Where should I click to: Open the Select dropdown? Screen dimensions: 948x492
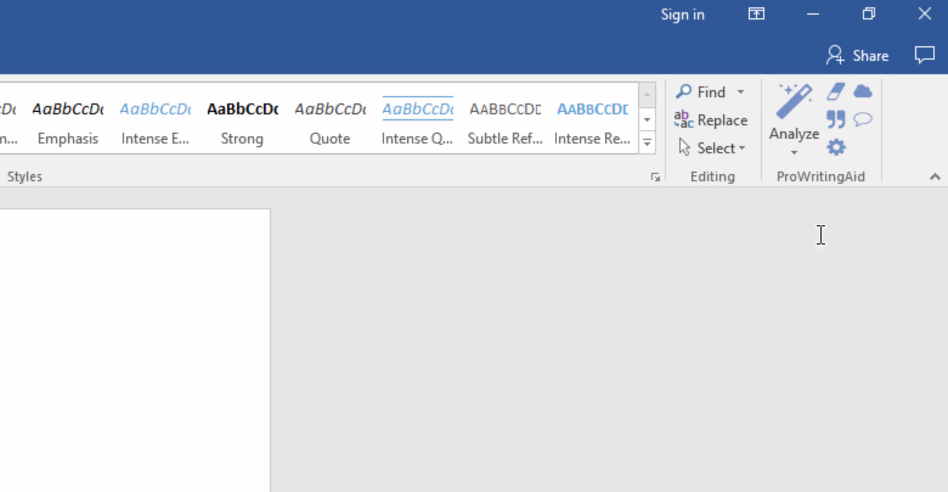point(712,148)
